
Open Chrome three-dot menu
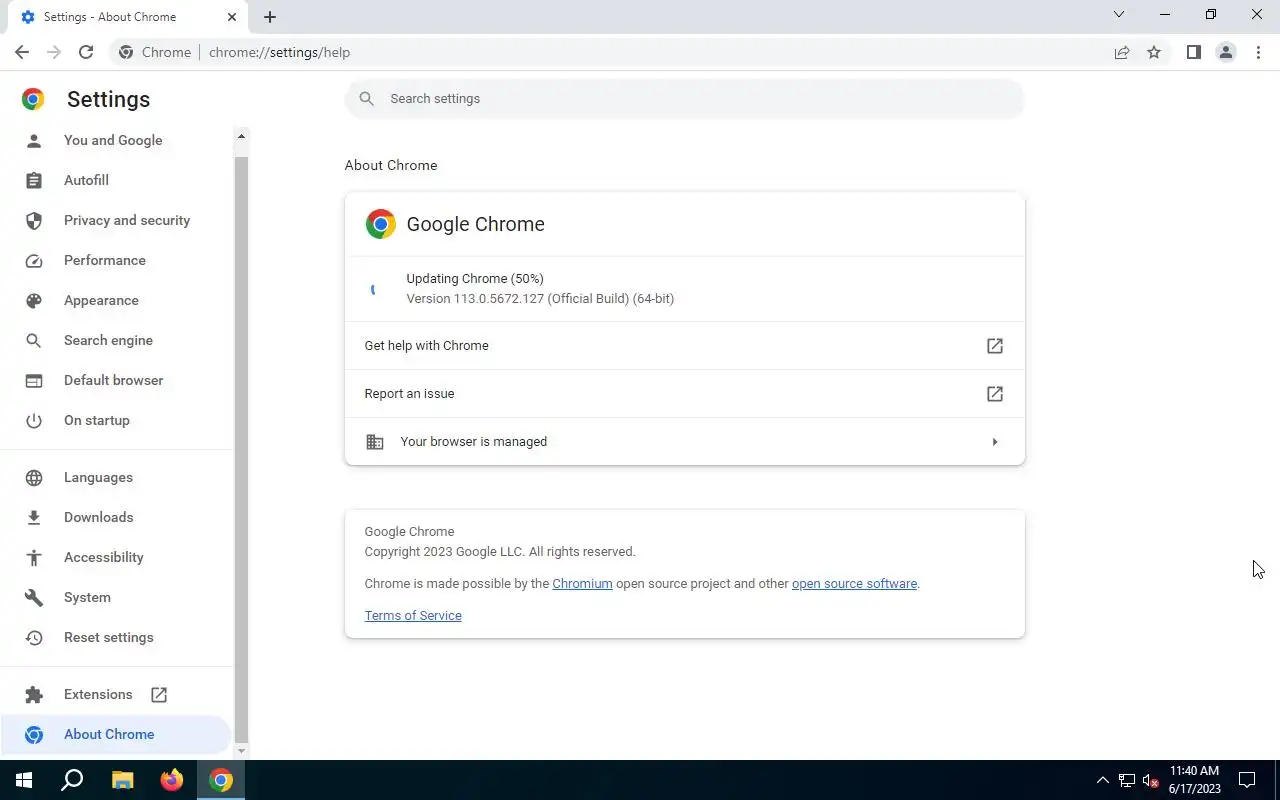click(x=1258, y=52)
